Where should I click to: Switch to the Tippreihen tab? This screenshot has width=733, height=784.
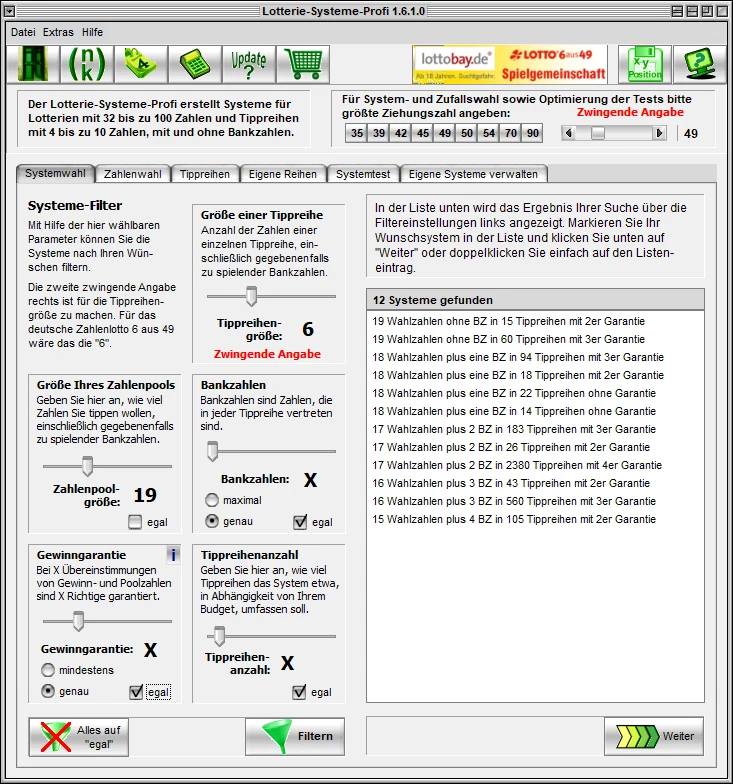pyautogui.click(x=204, y=174)
